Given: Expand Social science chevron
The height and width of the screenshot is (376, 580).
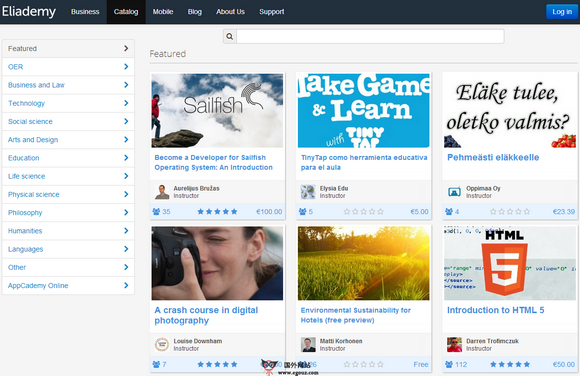Looking at the screenshot, I should 126,121.
